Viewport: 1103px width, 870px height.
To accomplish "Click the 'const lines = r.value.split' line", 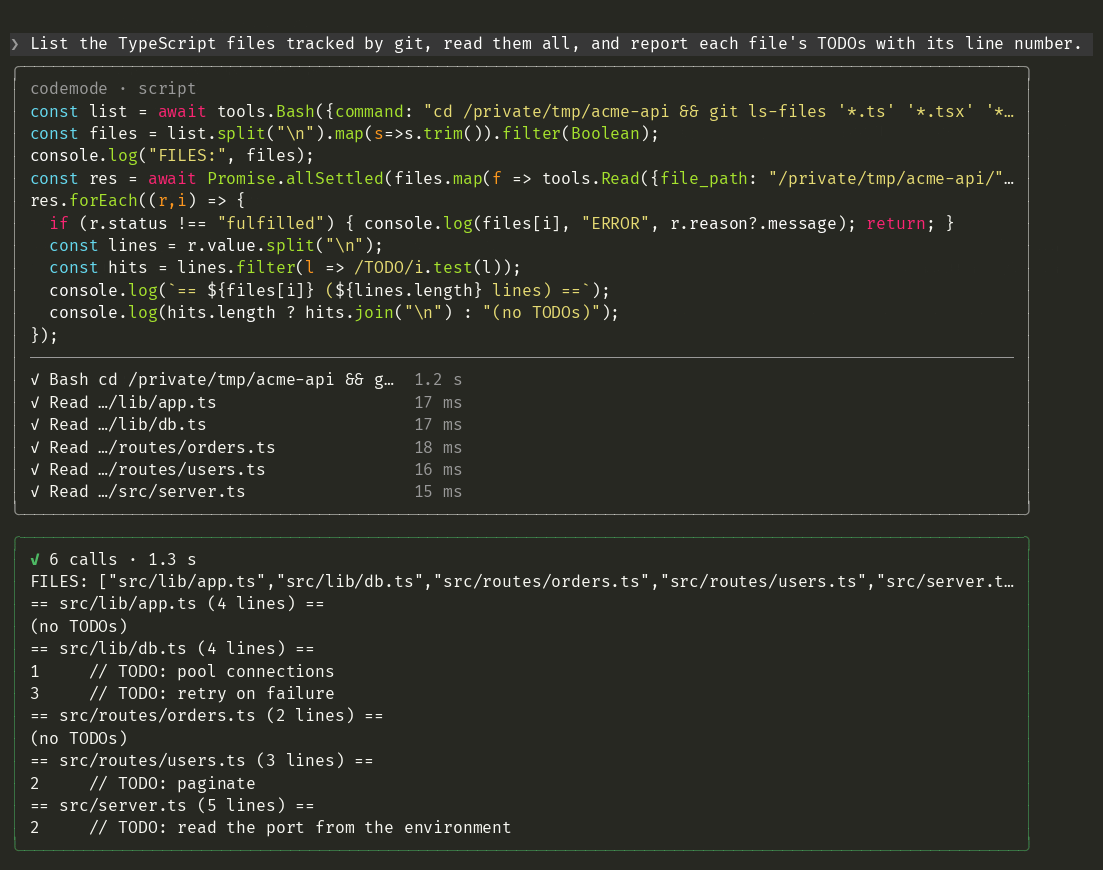I will click(216, 245).
